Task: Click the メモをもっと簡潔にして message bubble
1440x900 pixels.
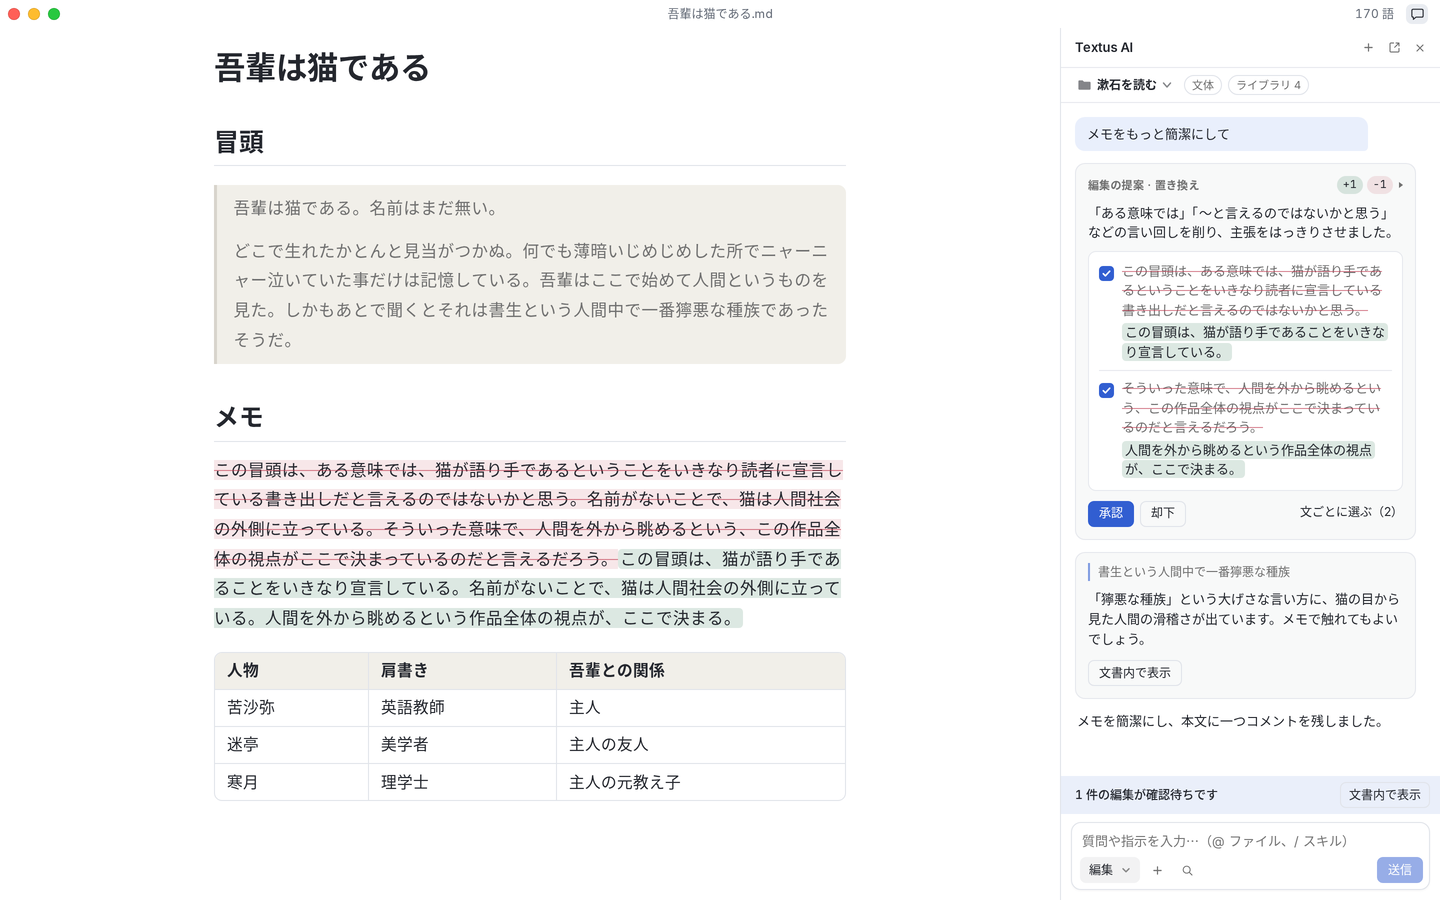Action: [1221, 134]
